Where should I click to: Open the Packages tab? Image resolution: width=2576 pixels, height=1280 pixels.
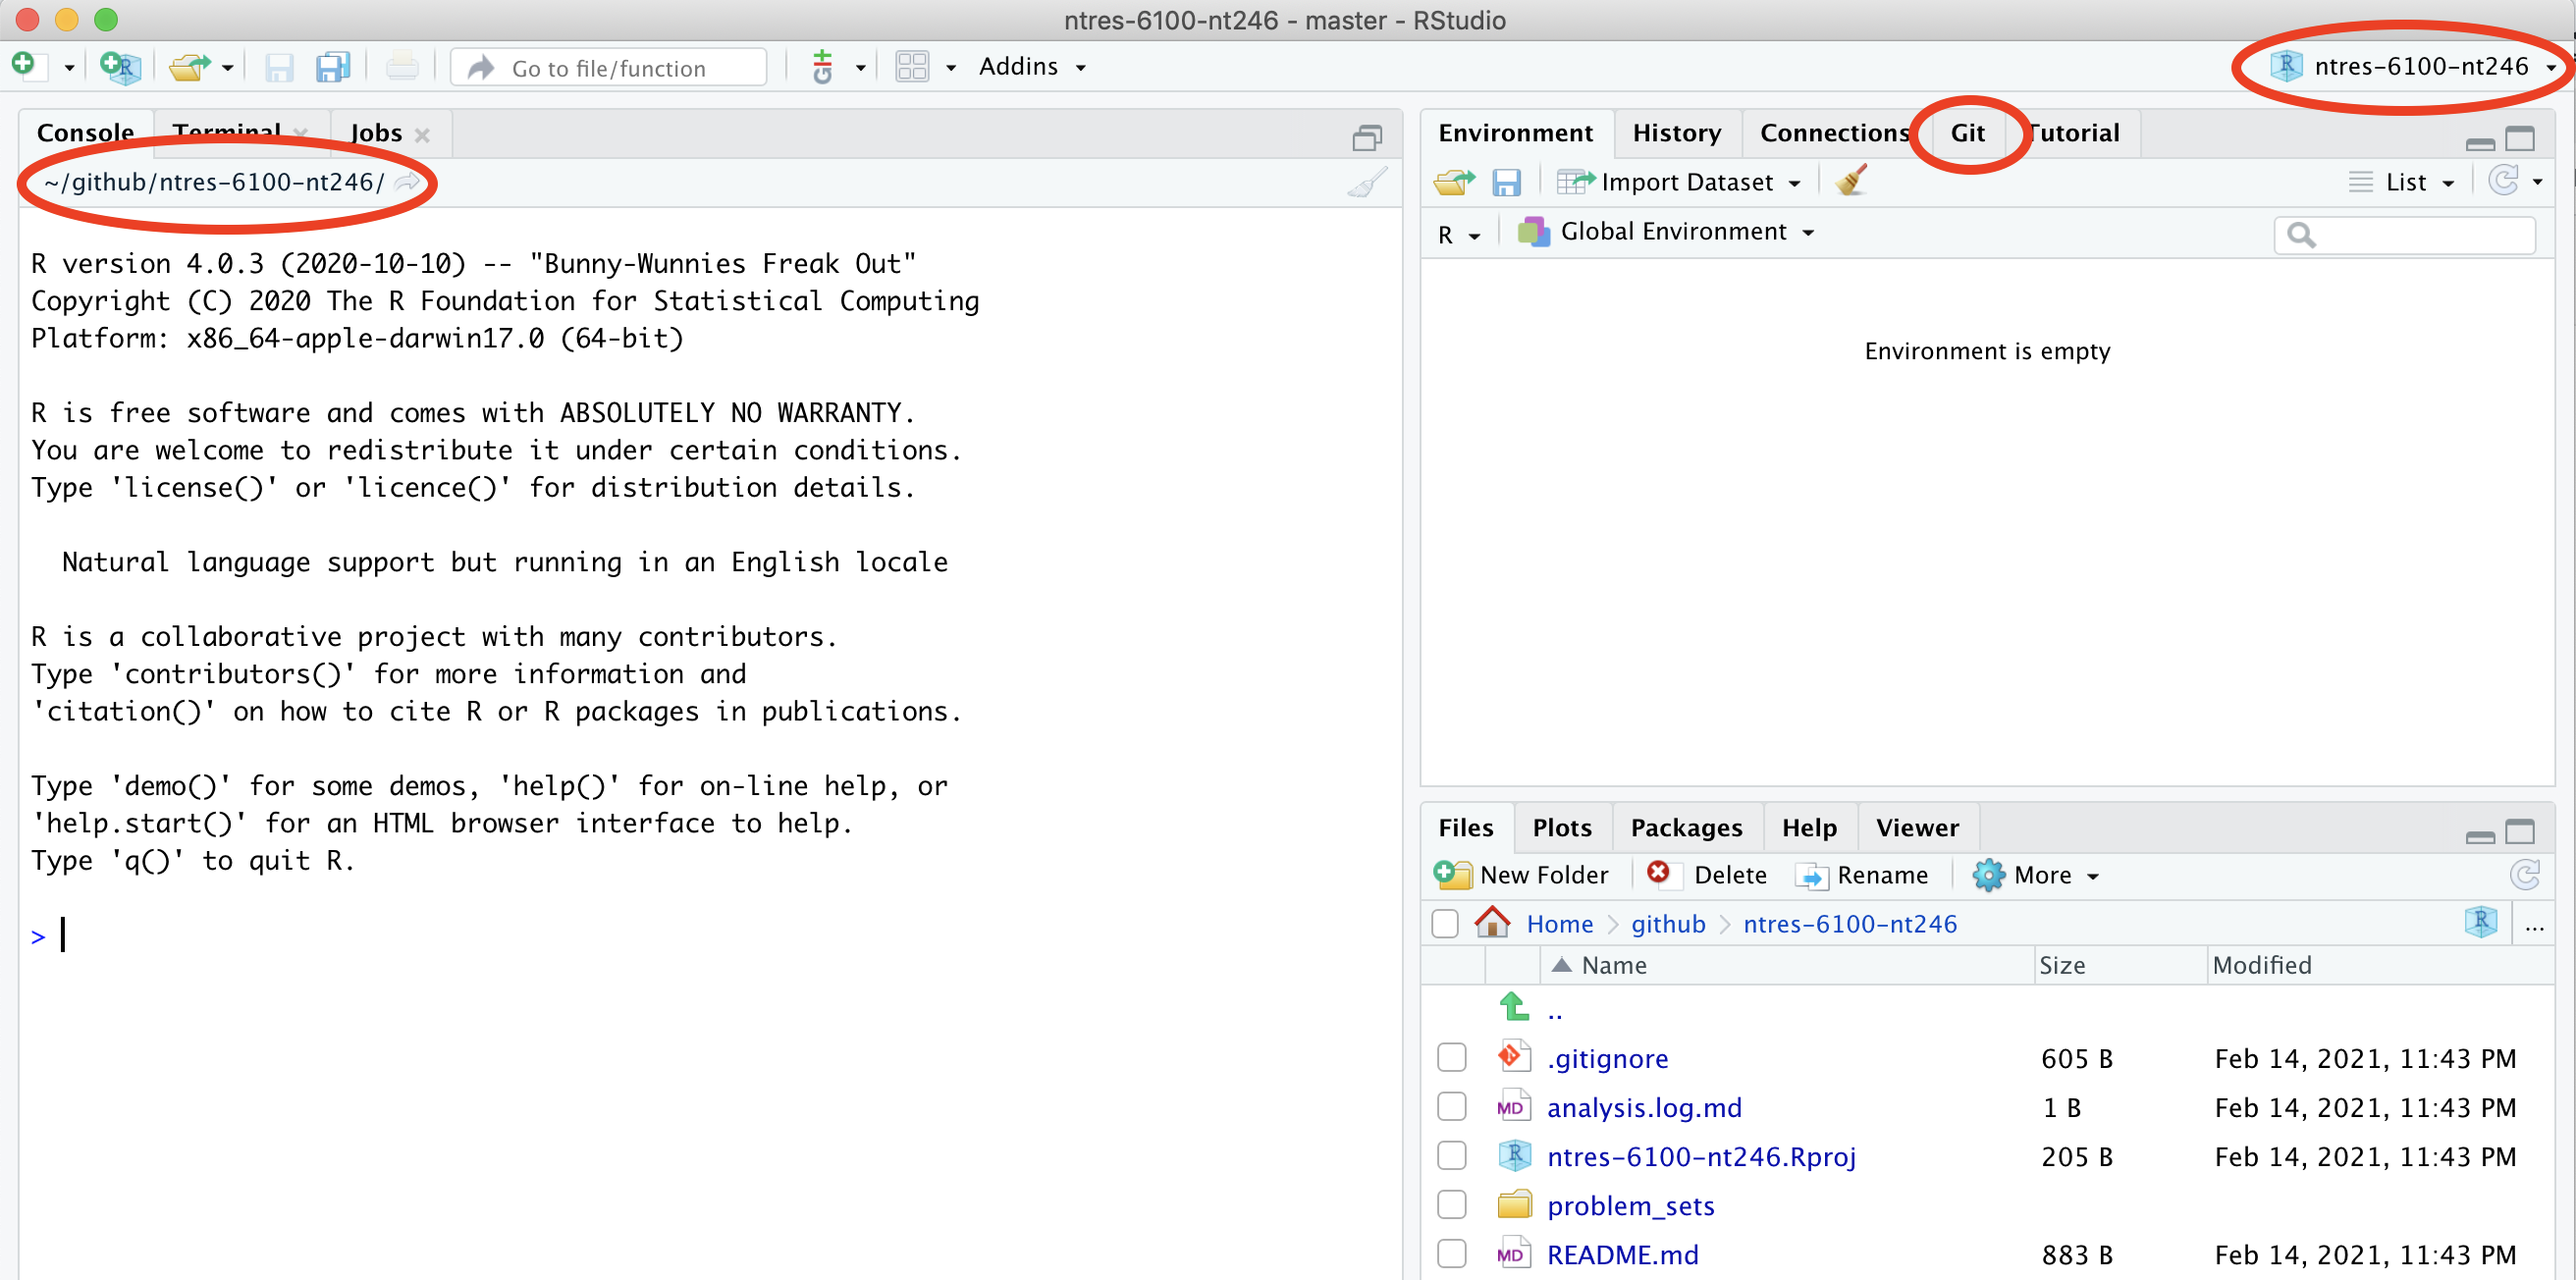point(1686,828)
